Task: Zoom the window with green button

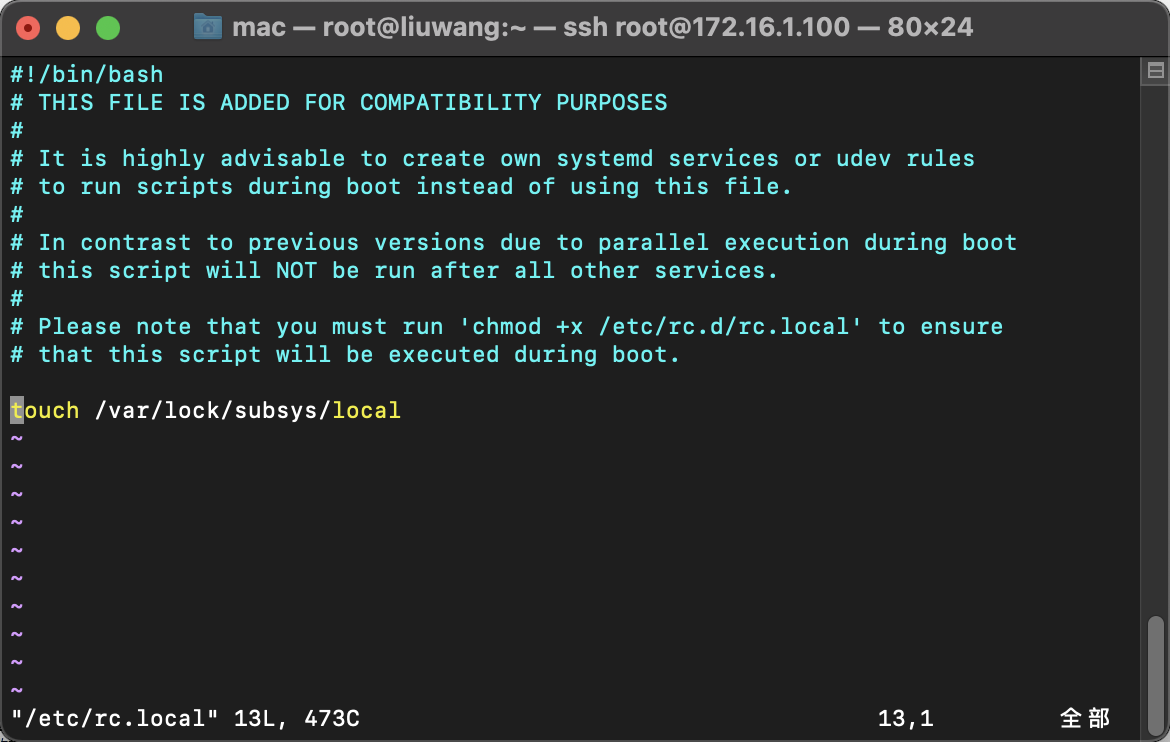Action: [107, 27]
